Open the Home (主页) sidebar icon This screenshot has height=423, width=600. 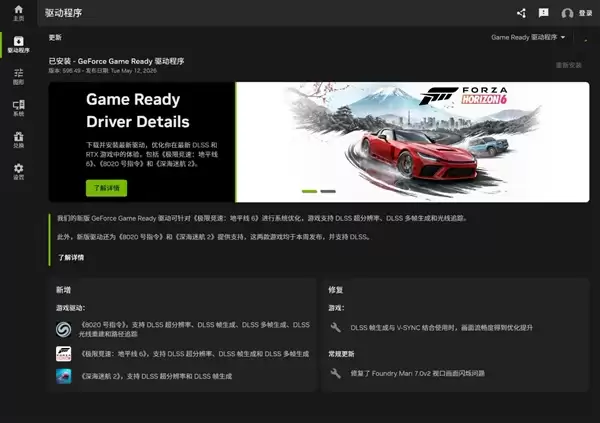click(x=18, y=13)
